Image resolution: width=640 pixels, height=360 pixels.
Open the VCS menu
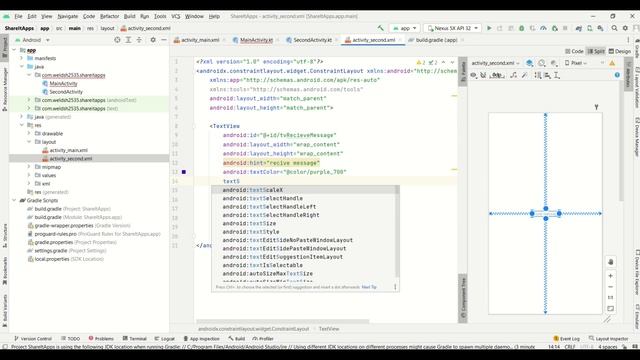click(x=176, y=16)
